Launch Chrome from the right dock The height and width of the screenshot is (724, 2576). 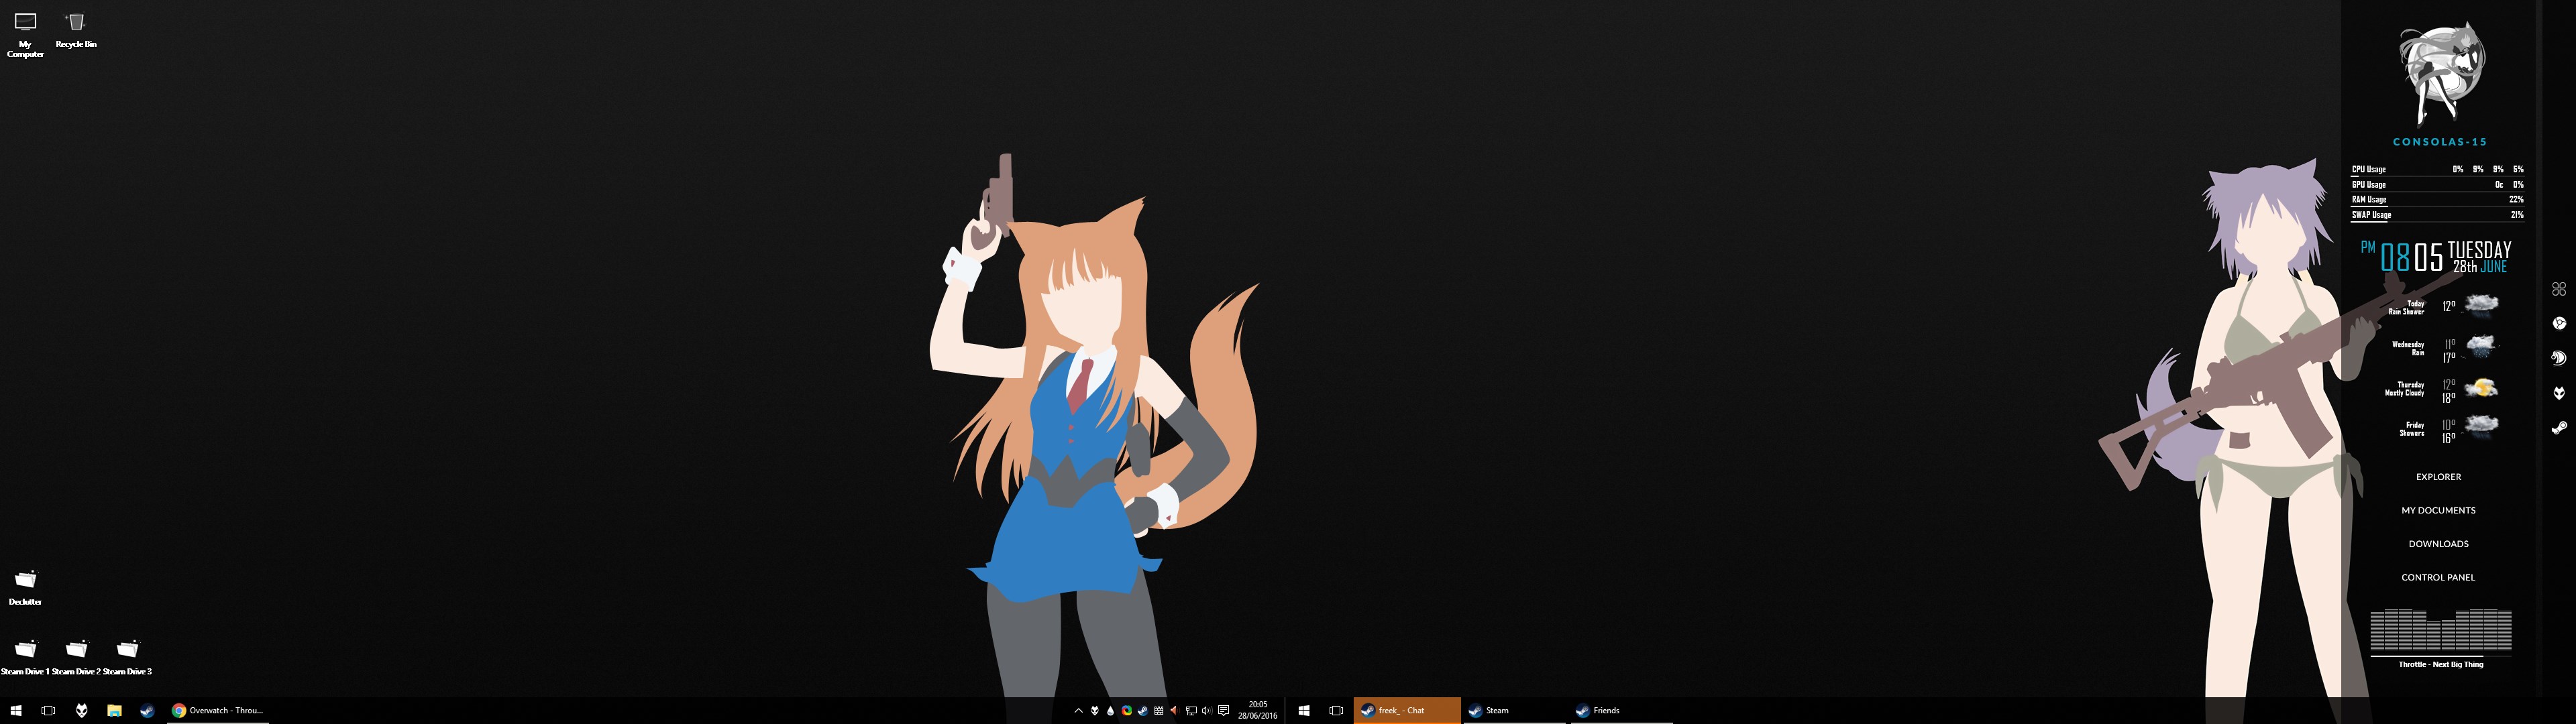2559,323
